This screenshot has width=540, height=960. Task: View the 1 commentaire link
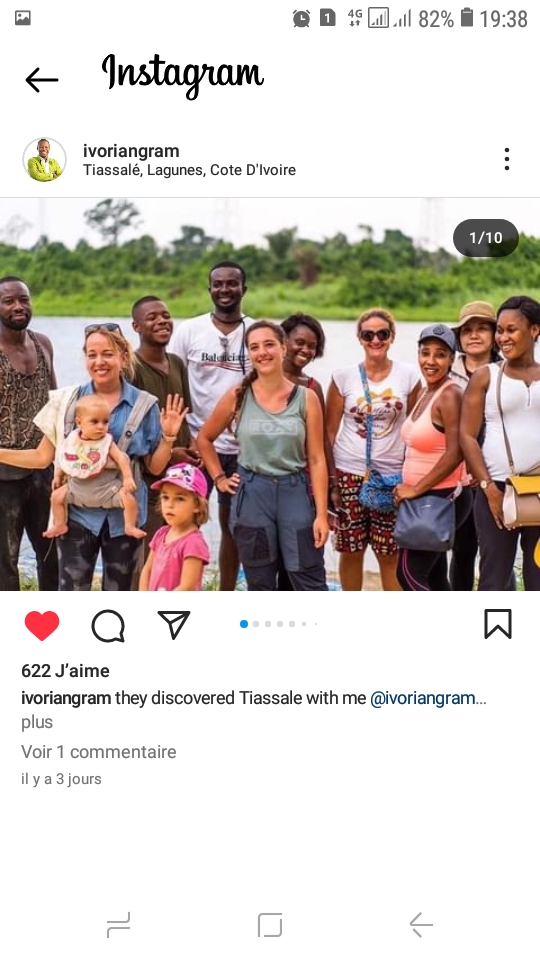(99, 752)
